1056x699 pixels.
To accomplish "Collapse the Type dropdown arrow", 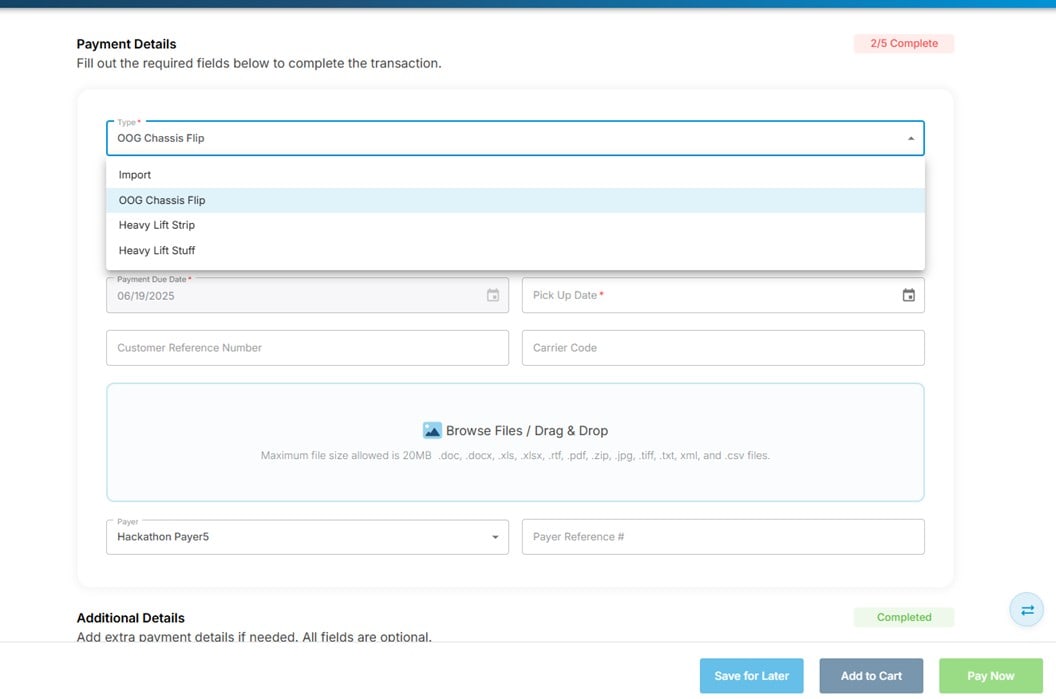I will pos(910,138).
